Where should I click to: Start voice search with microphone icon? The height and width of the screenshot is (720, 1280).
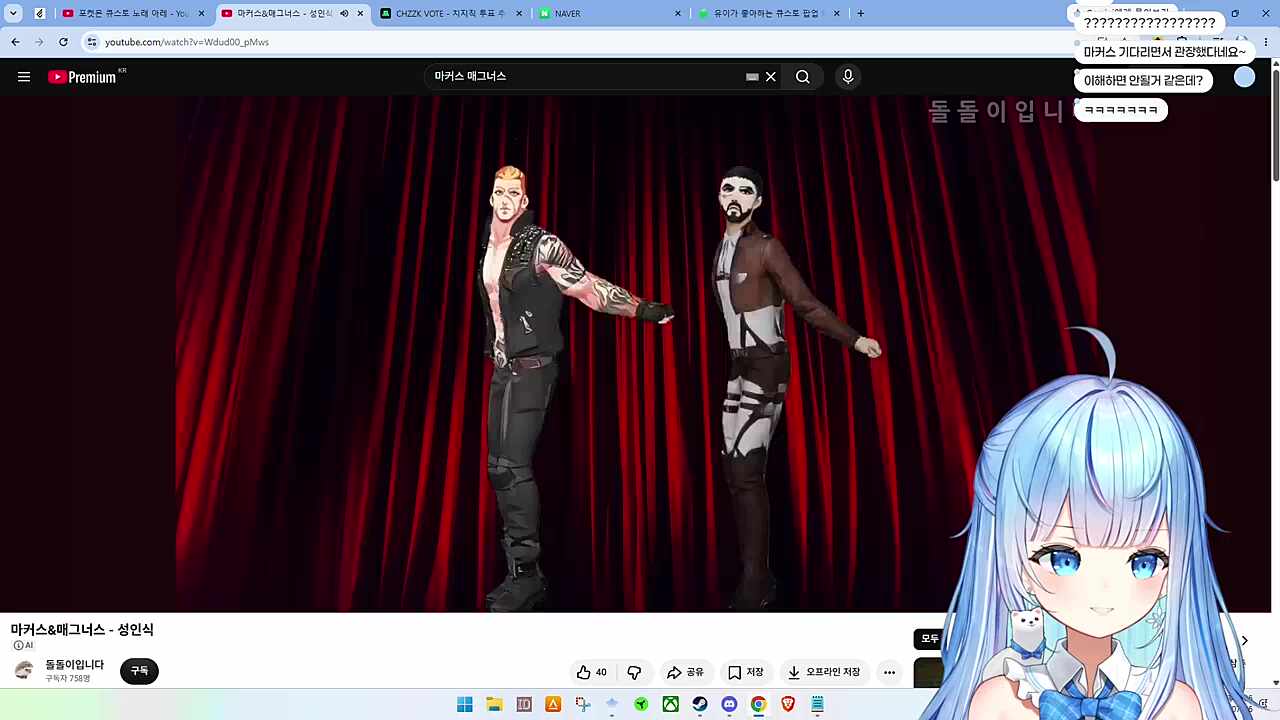pyautogui.click(x=848, y=77)
